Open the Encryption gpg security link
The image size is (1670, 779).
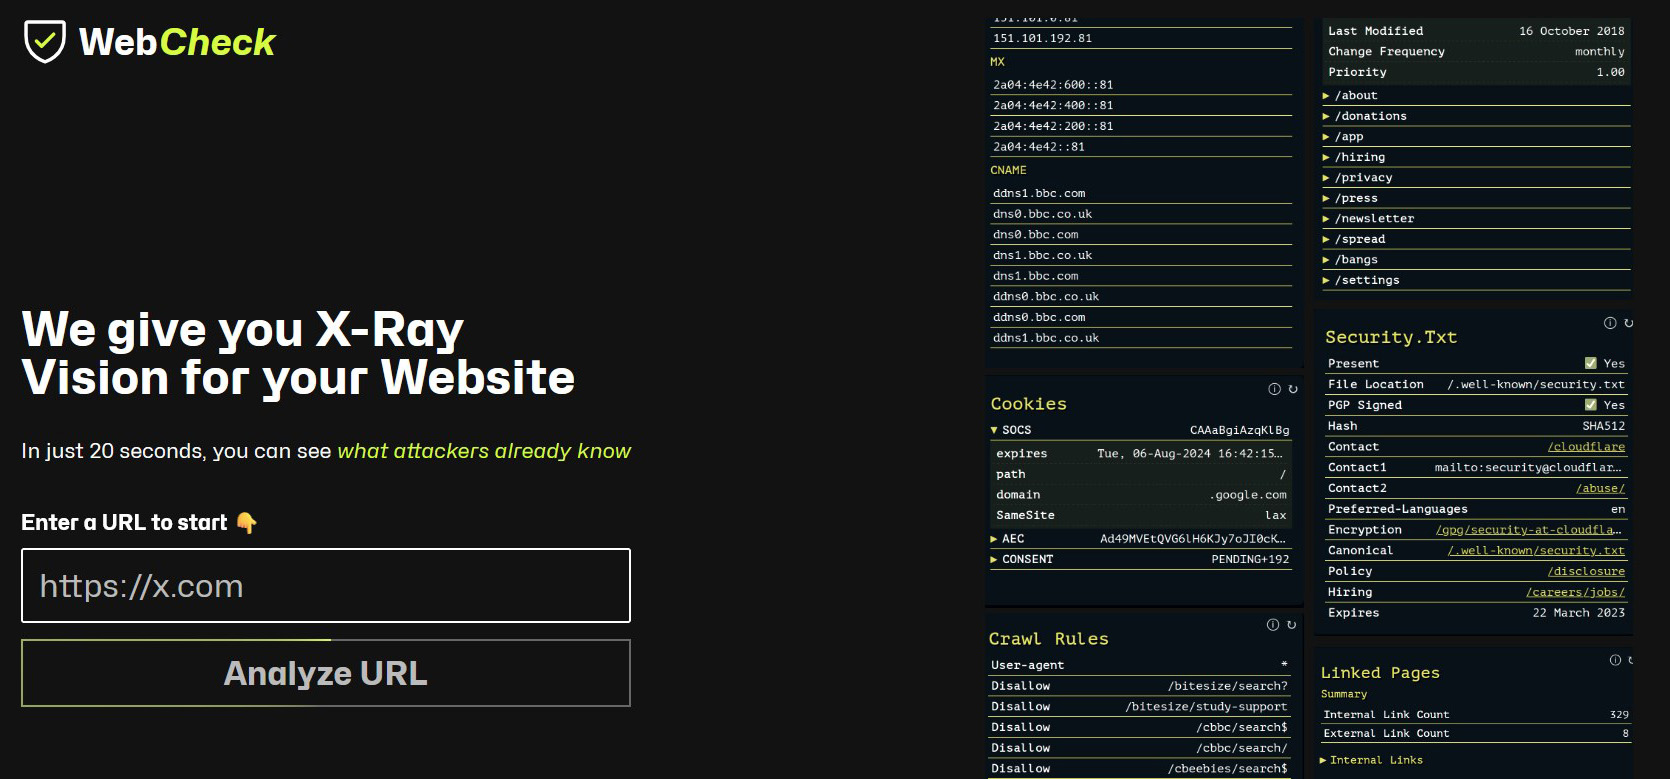tap(1529, 530)
